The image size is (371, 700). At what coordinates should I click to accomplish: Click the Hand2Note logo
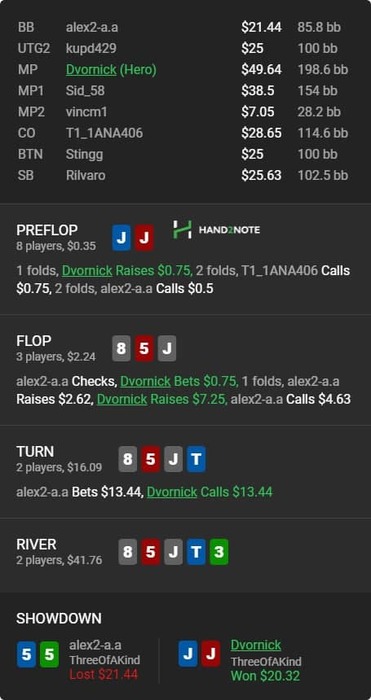pos(217,230)
